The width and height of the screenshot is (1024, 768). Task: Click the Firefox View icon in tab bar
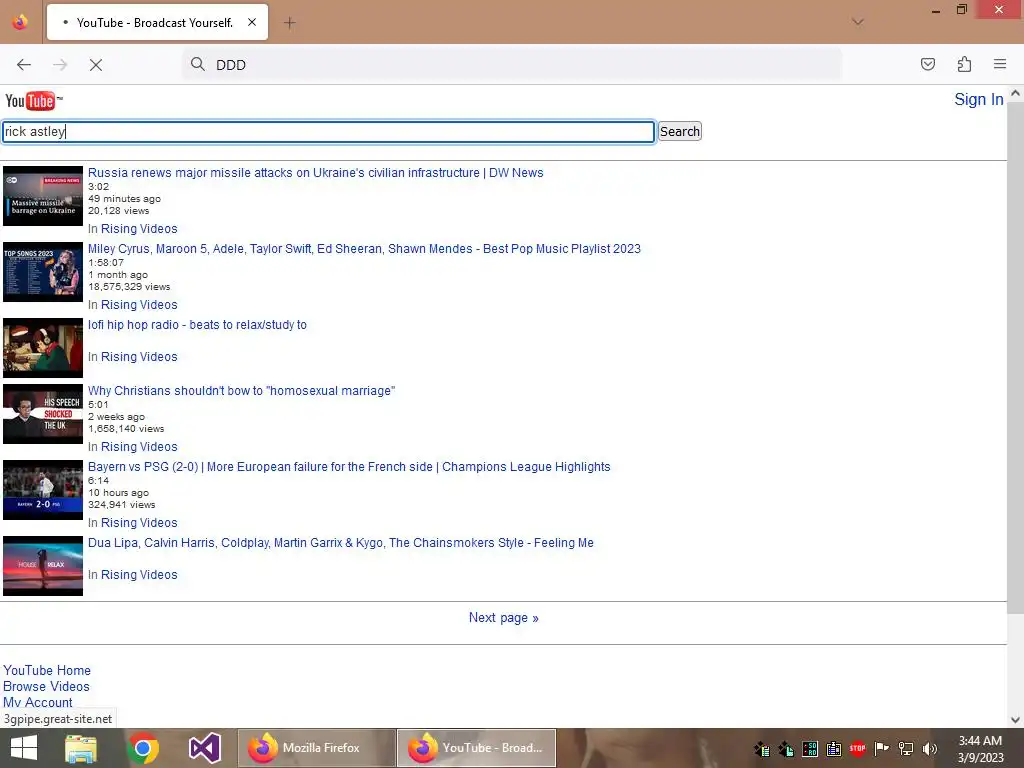coord(20,22)
